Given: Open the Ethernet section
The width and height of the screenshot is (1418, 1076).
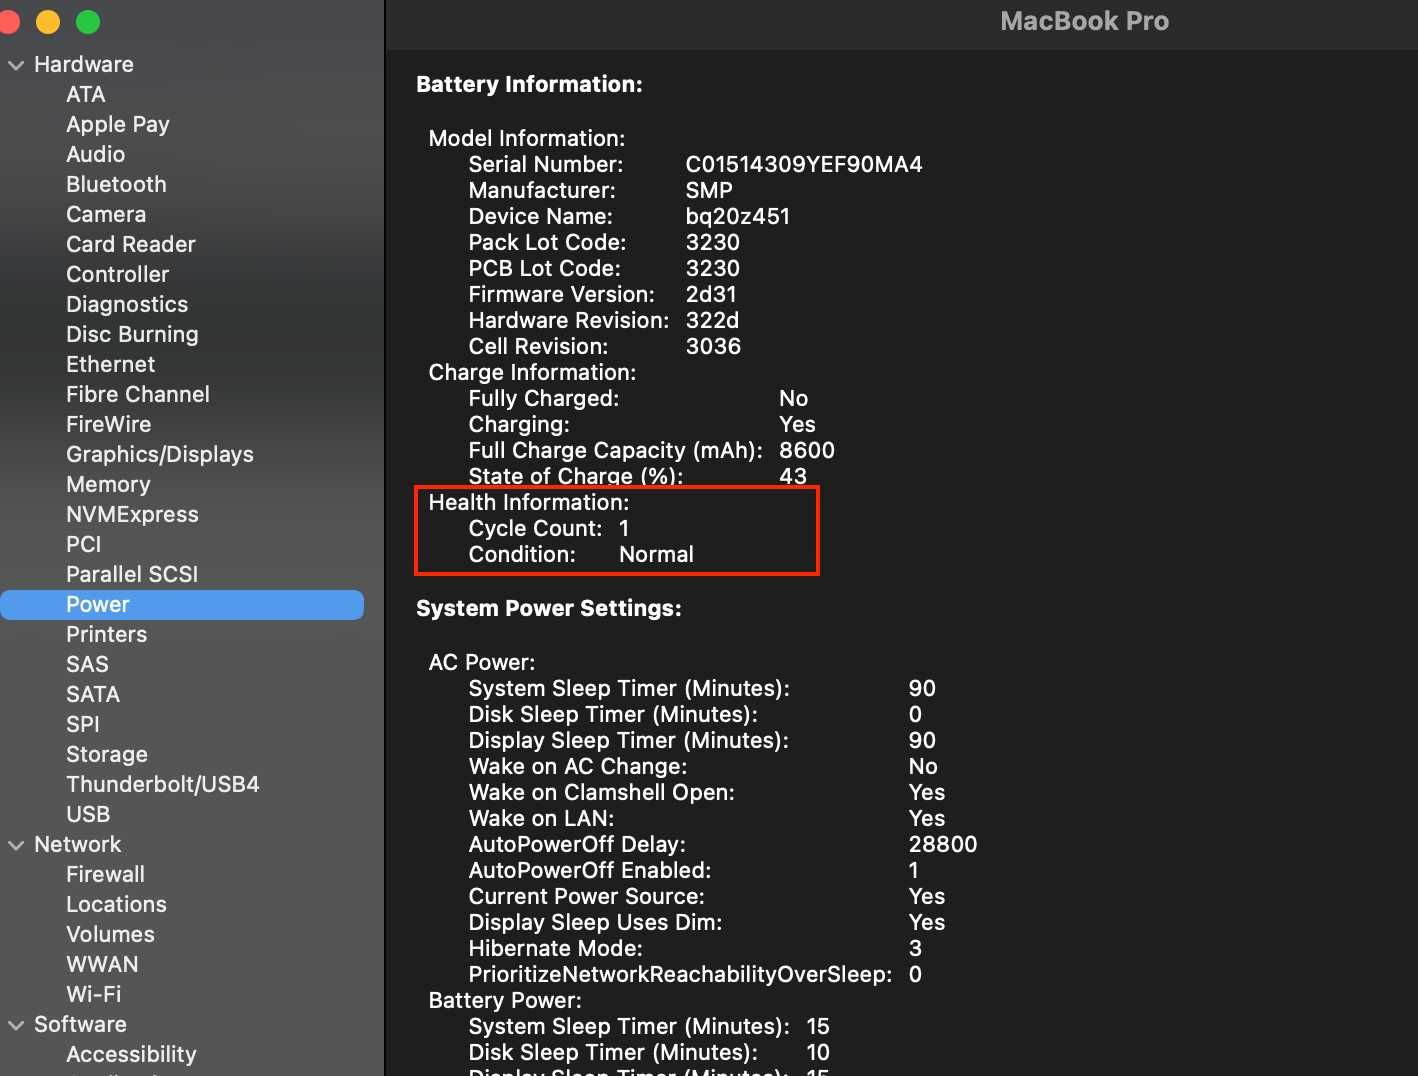Looking at the screenshot, I should (x=111, y=364).
